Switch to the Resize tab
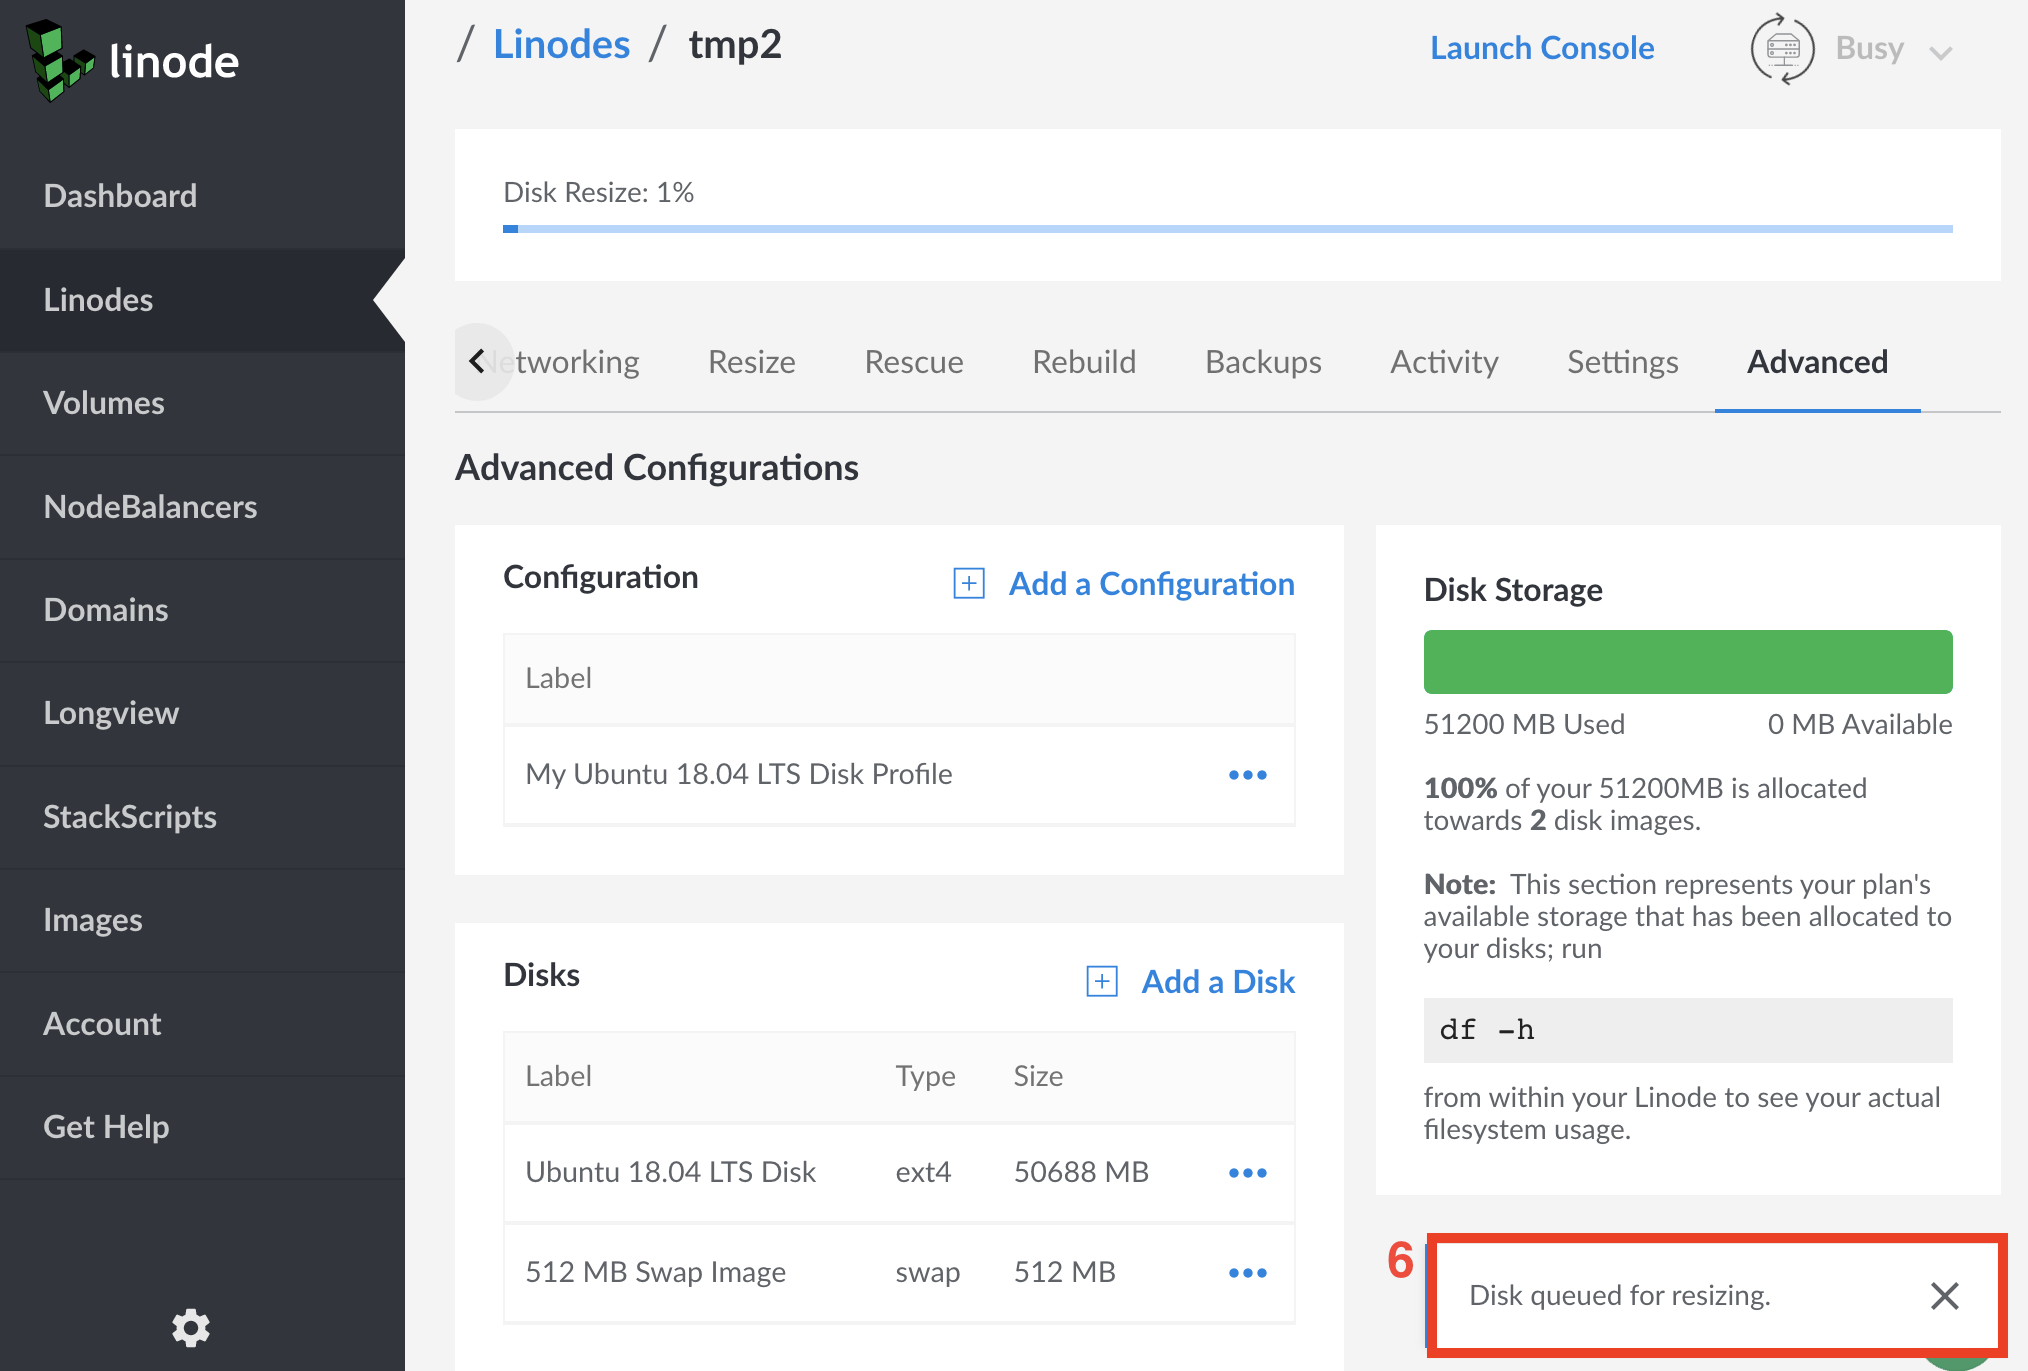 752,362
